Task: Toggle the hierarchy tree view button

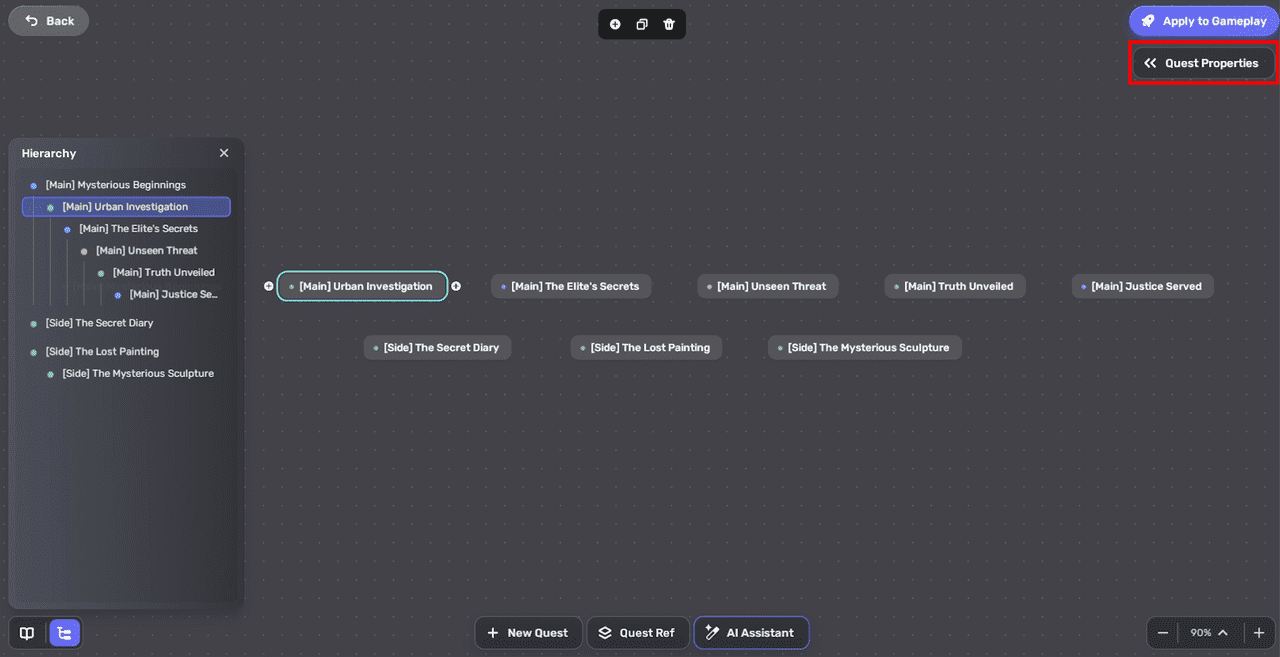Action: pos(65,633)
